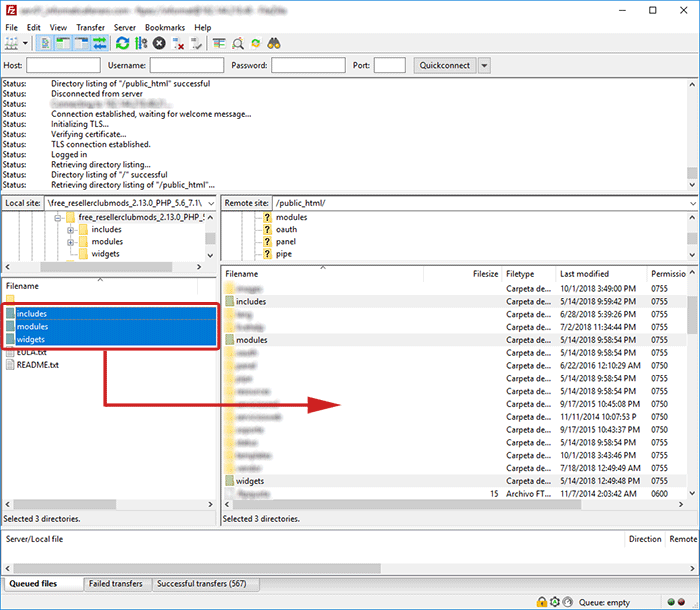
Task: Switch to the Failed transfers tab
Action: (x=116, y=584)
